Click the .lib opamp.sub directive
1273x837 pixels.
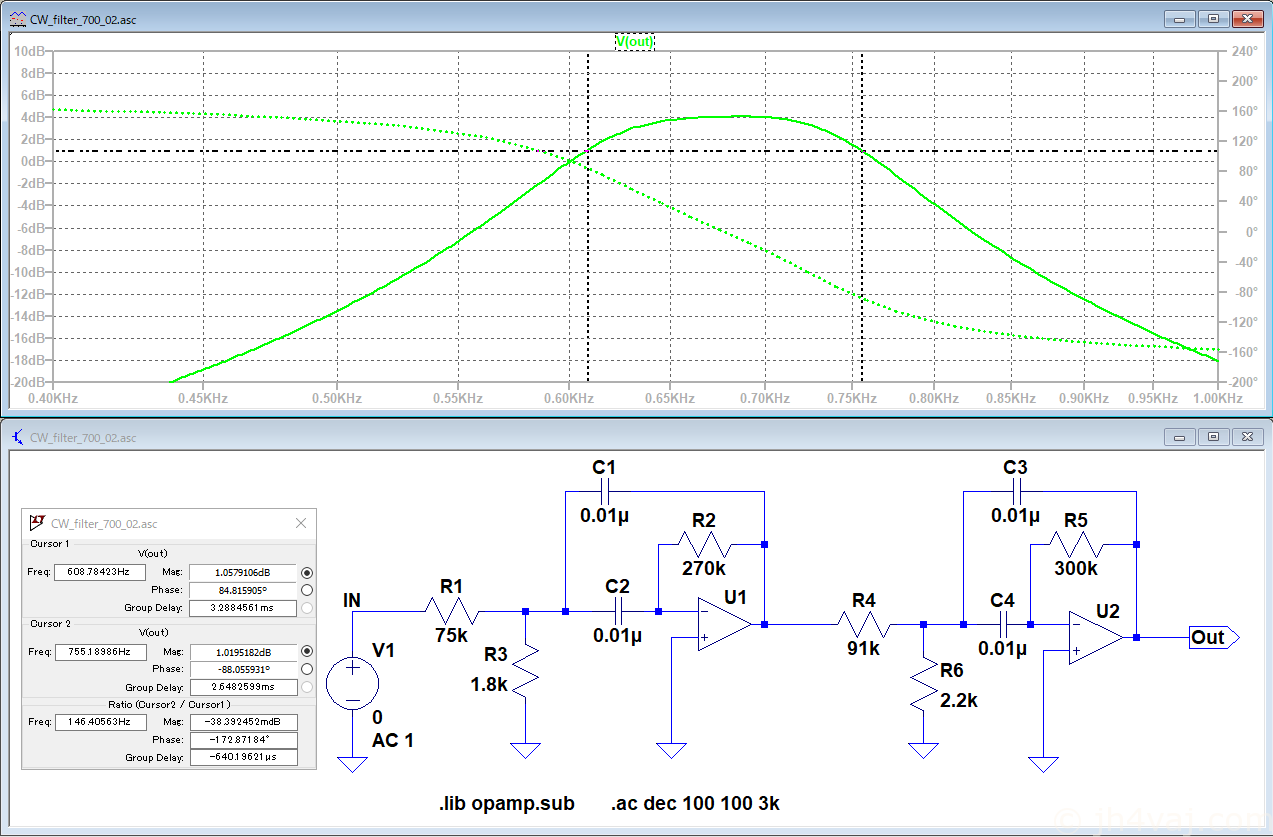point(507,803)
